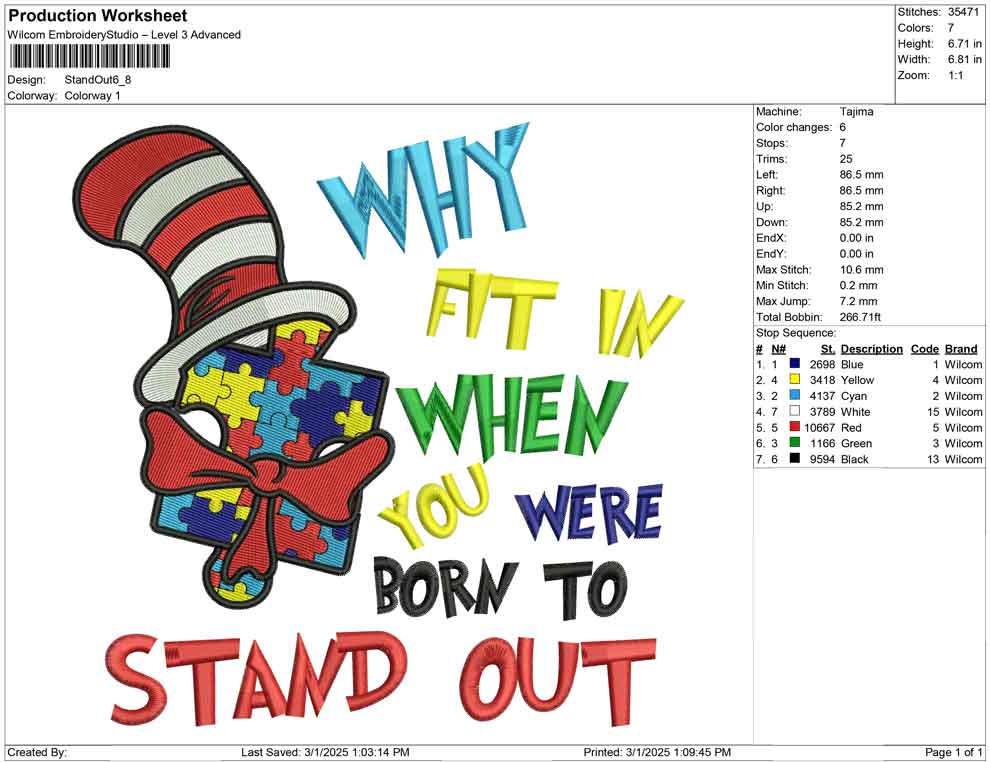Select the Color changes value '6'
Image resolution: width=990 pixels, height=762 pixels.
point(842,128)
